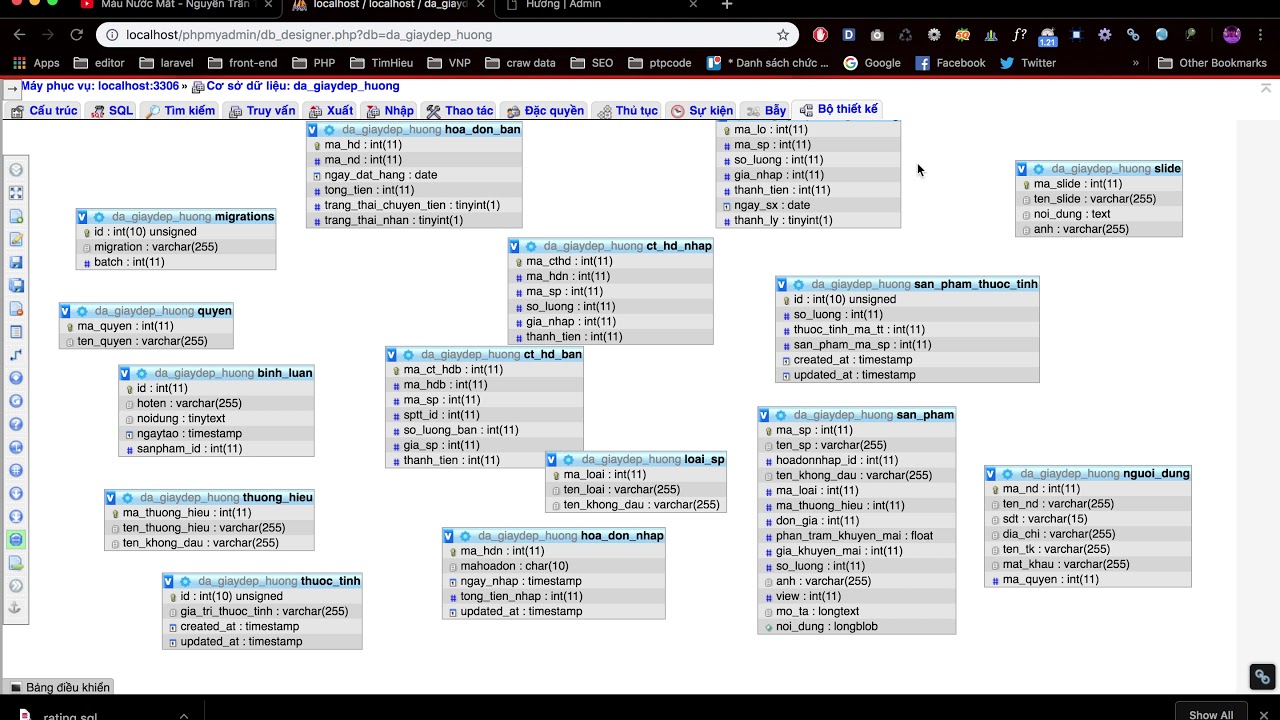Click the Help question-mark icon in sidebar
Viewport: 1280px width, 720px height.
[16, 424]
